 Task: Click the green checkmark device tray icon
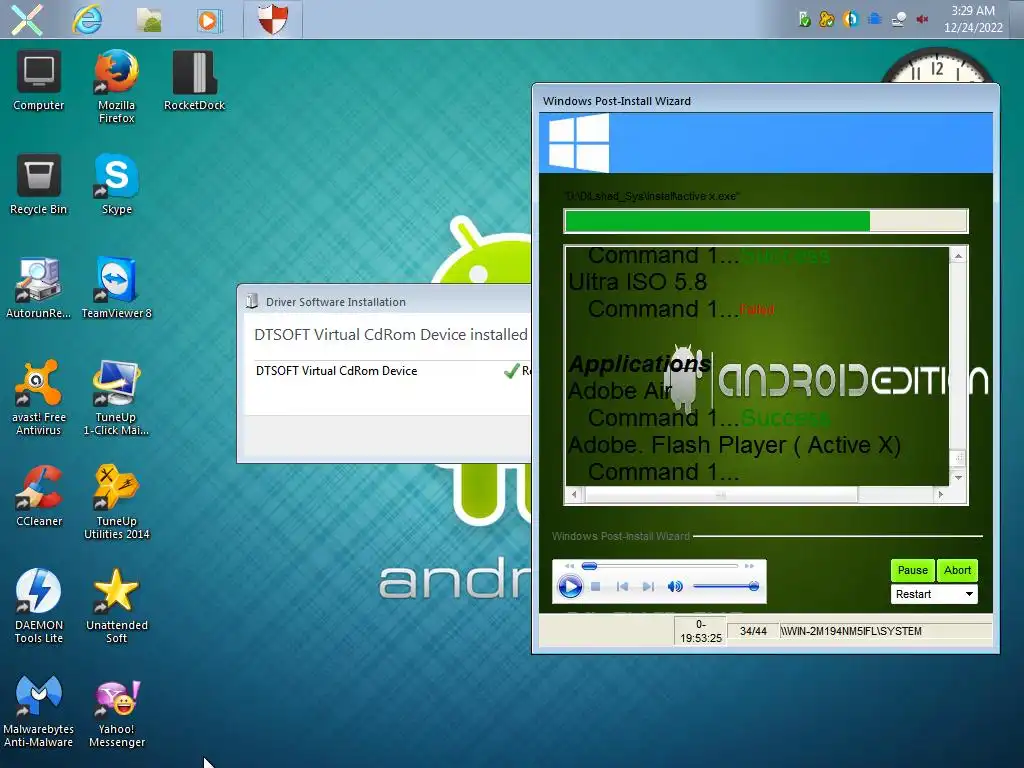(x=805, y=19)
